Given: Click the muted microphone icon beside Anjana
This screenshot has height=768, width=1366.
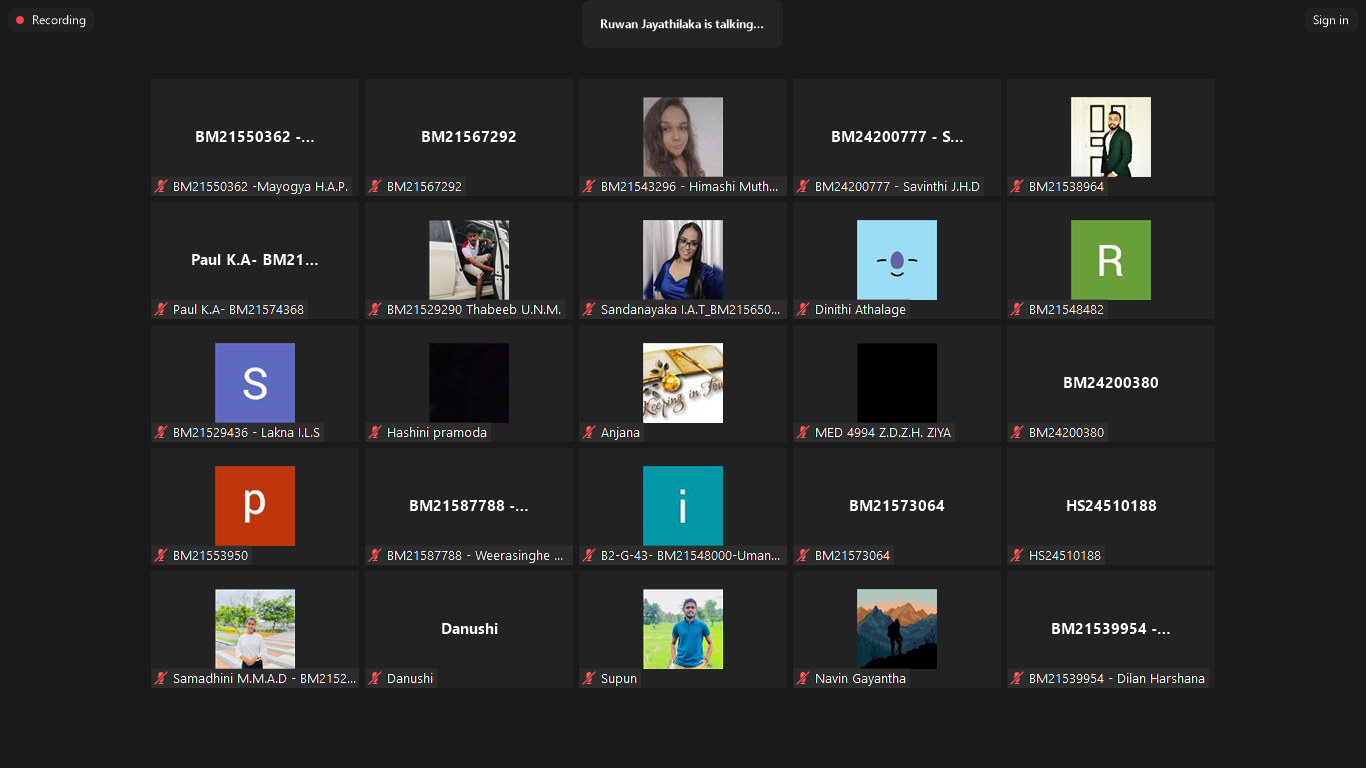Looking at the screenshot, I should pos(589,433).
